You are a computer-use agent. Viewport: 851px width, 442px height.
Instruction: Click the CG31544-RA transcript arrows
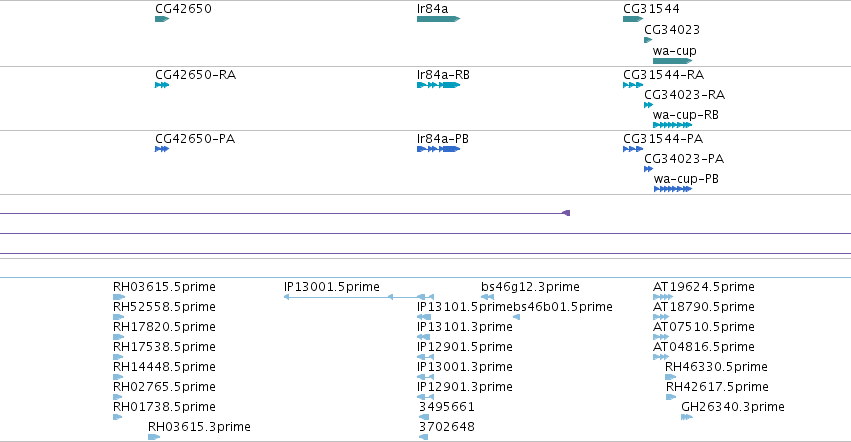coord(633,85)
